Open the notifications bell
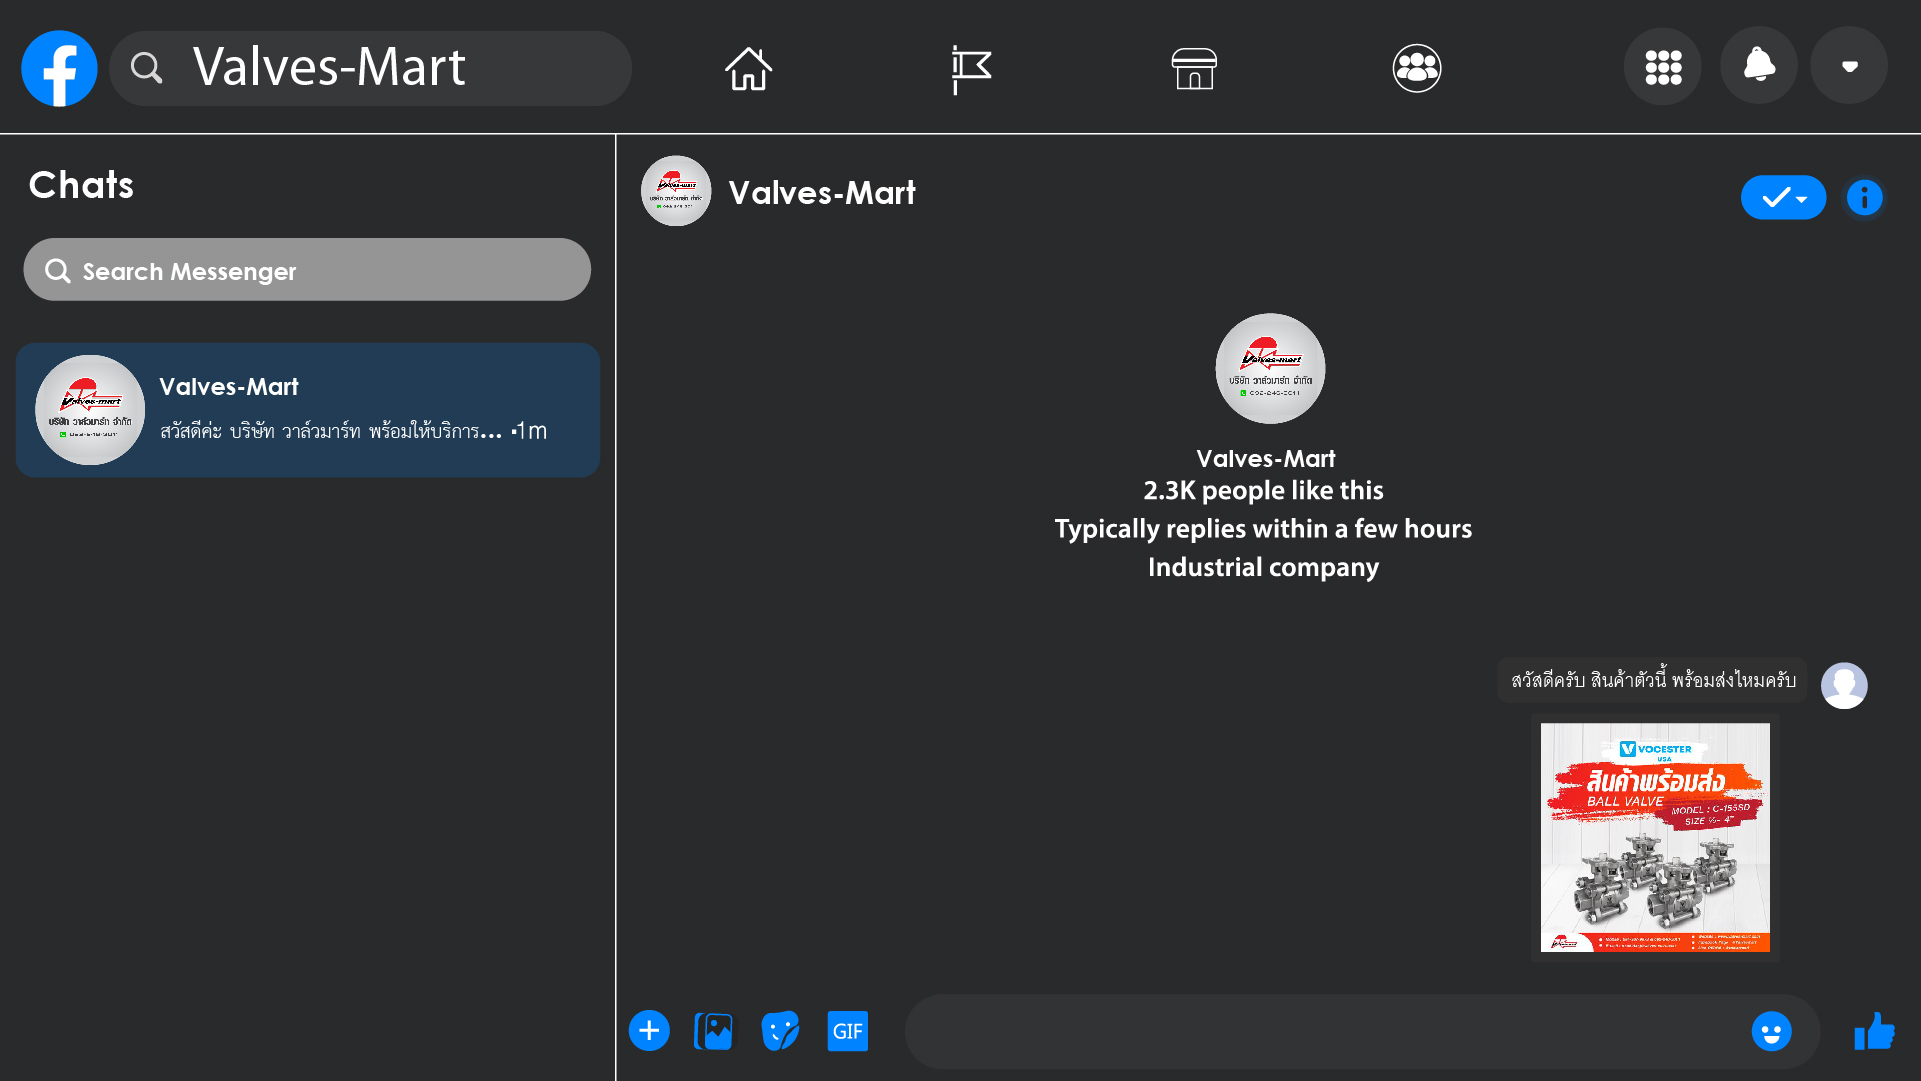 tap(1759, 66)
